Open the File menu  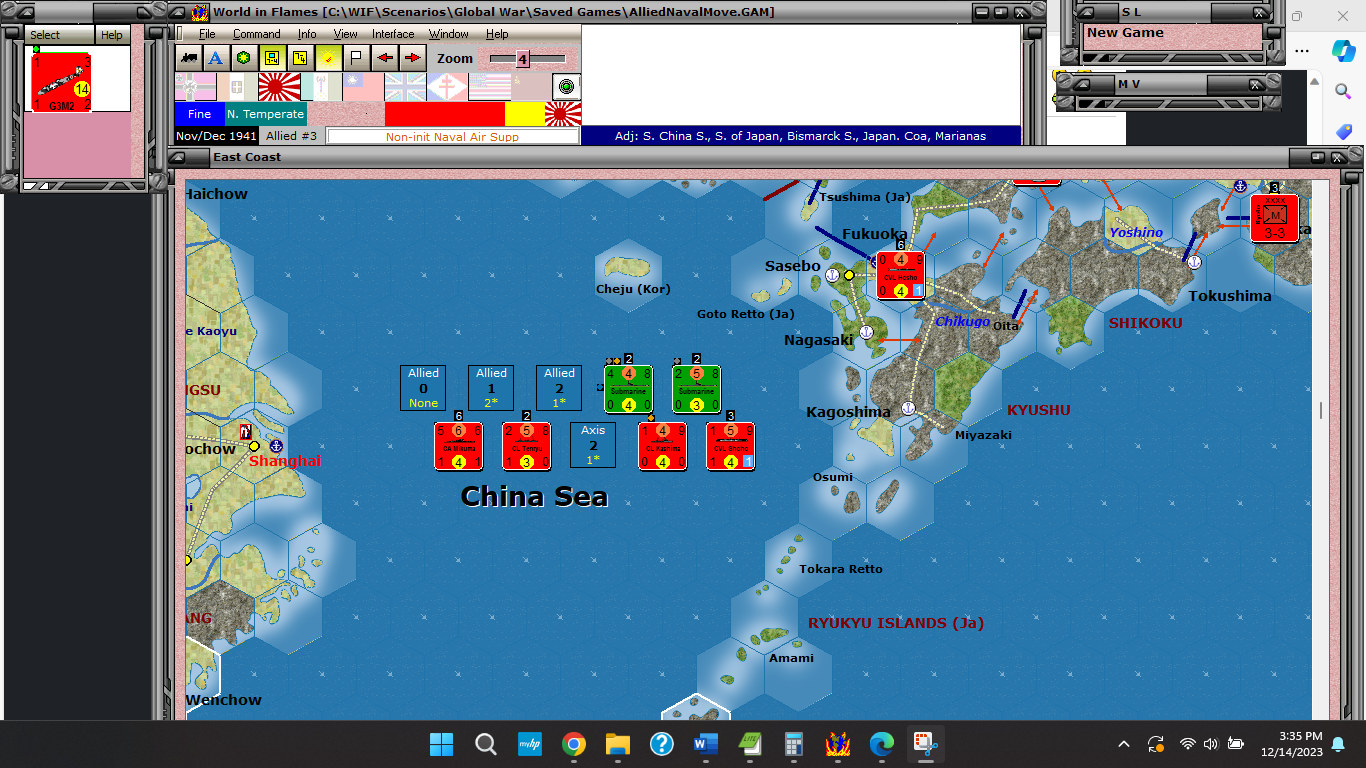pos(207,34)
